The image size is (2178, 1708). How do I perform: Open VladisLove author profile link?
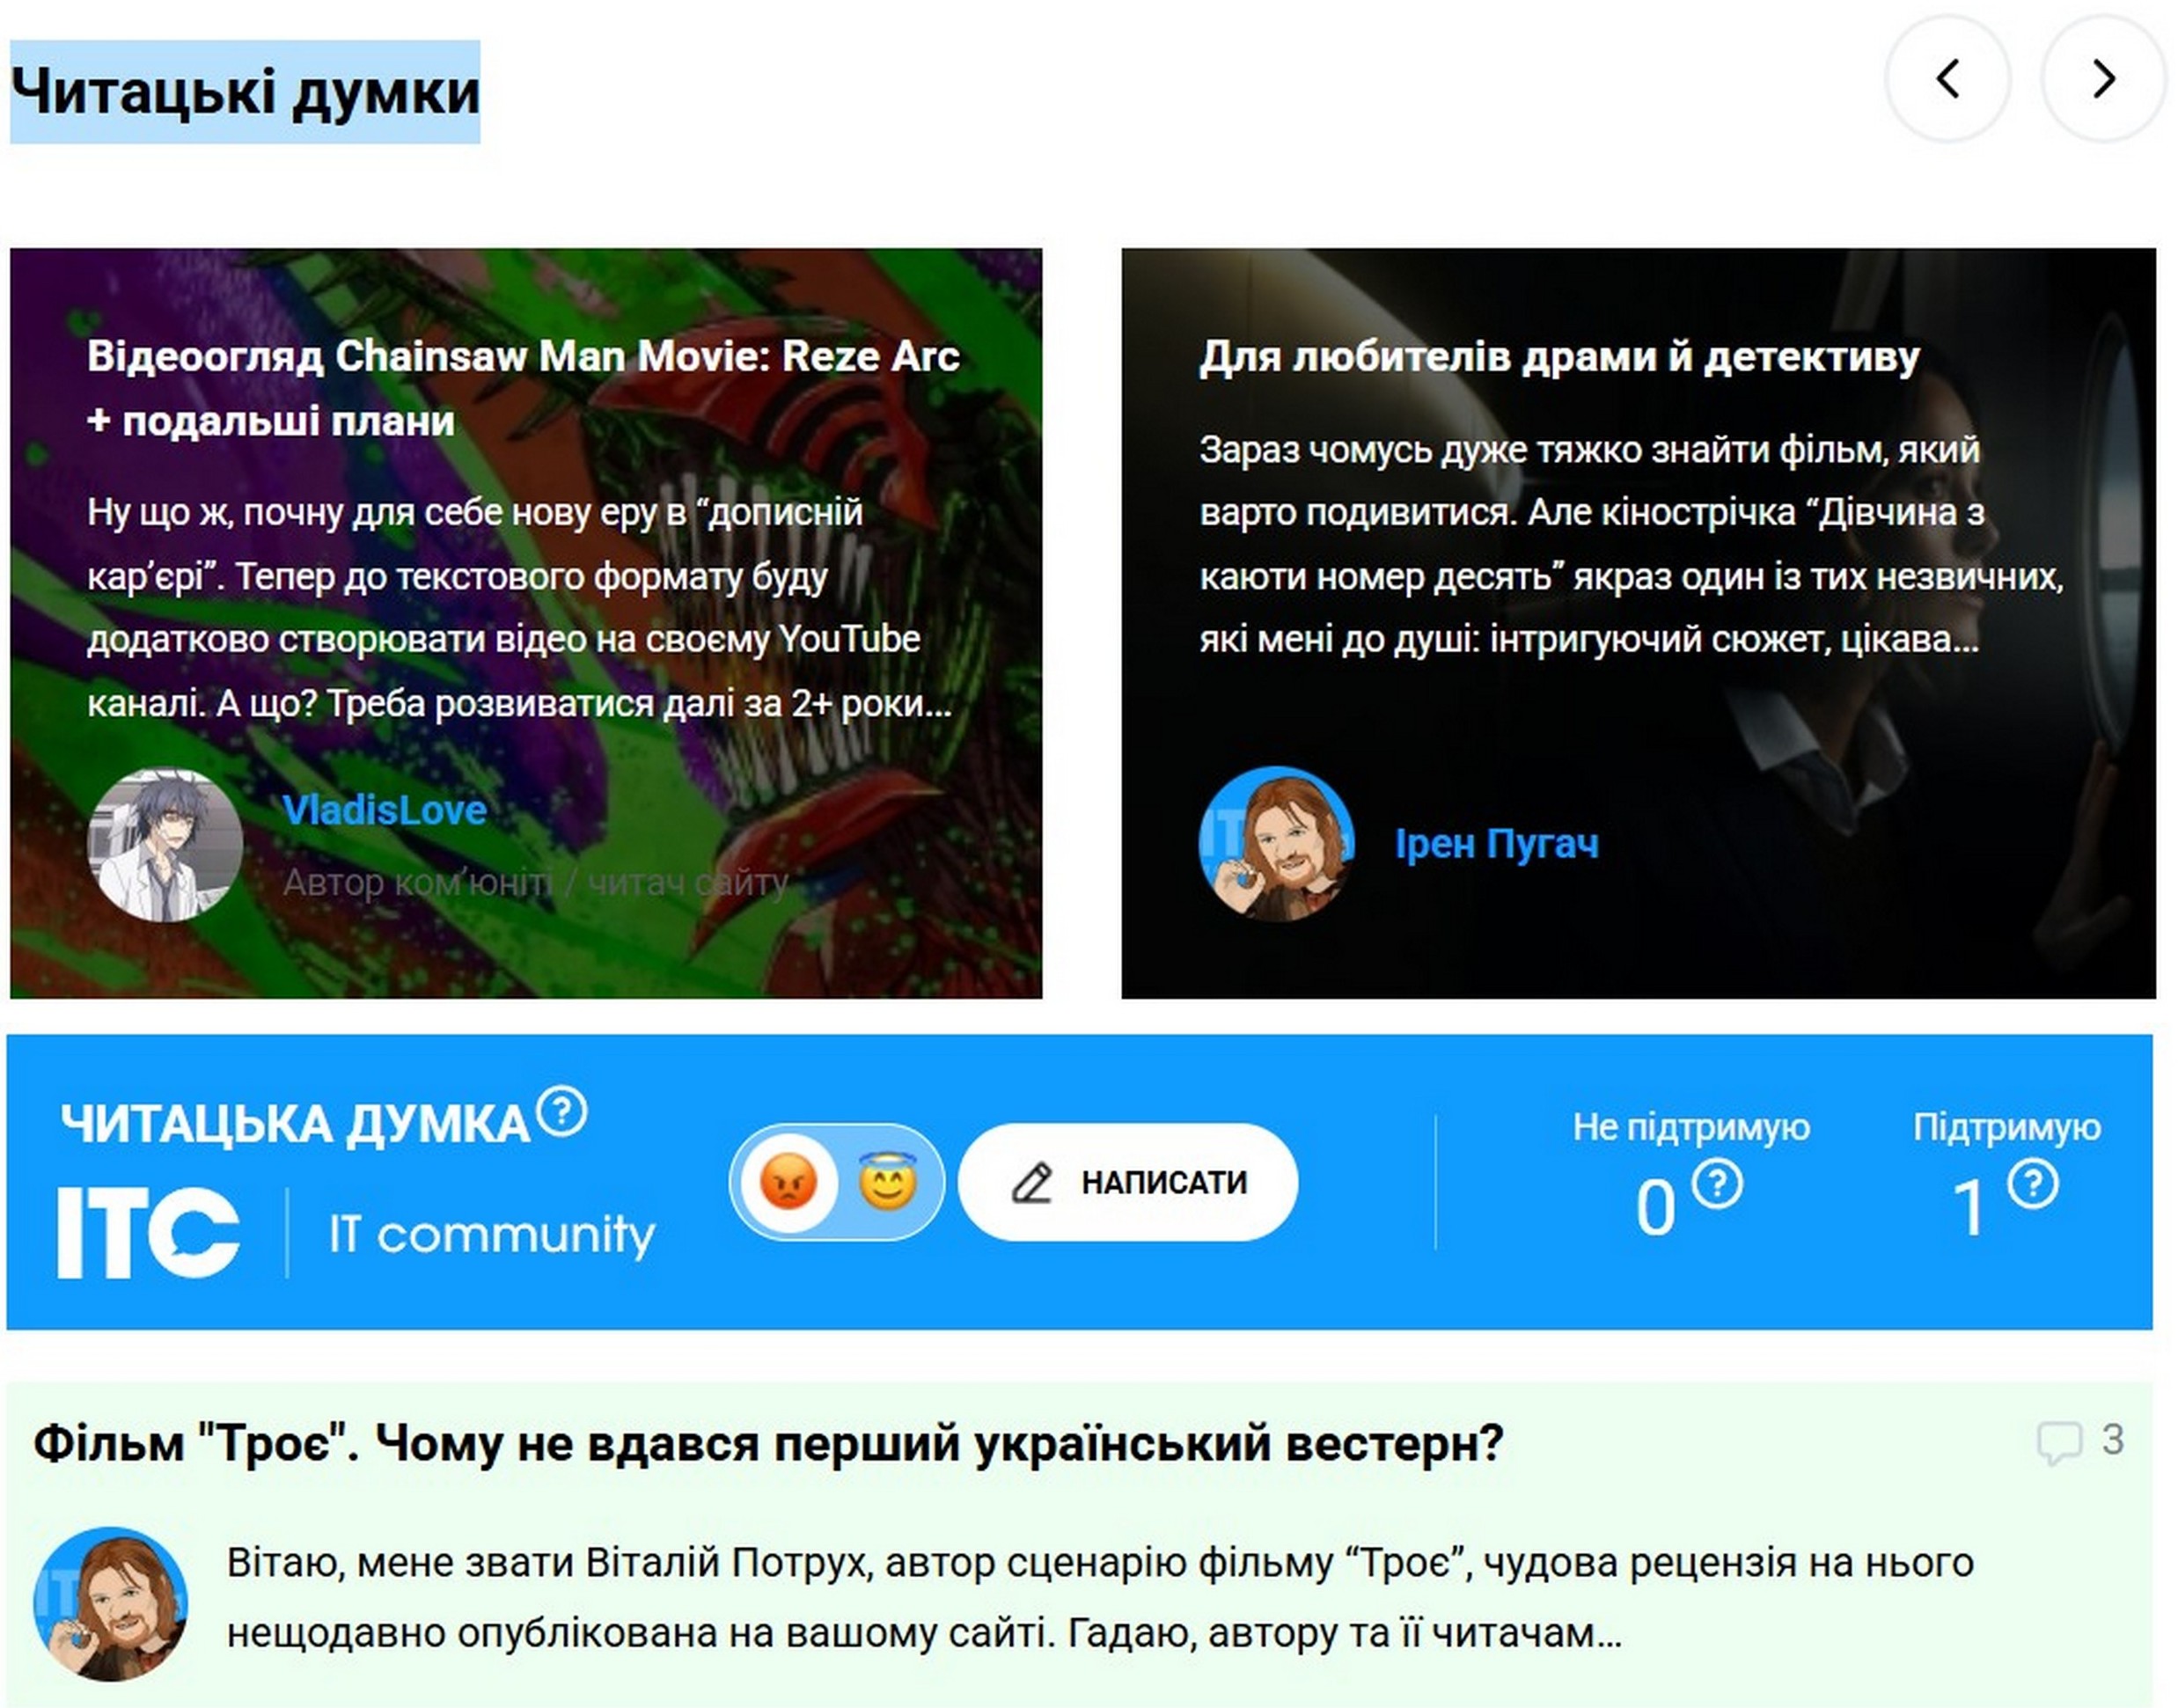[384, 810]
